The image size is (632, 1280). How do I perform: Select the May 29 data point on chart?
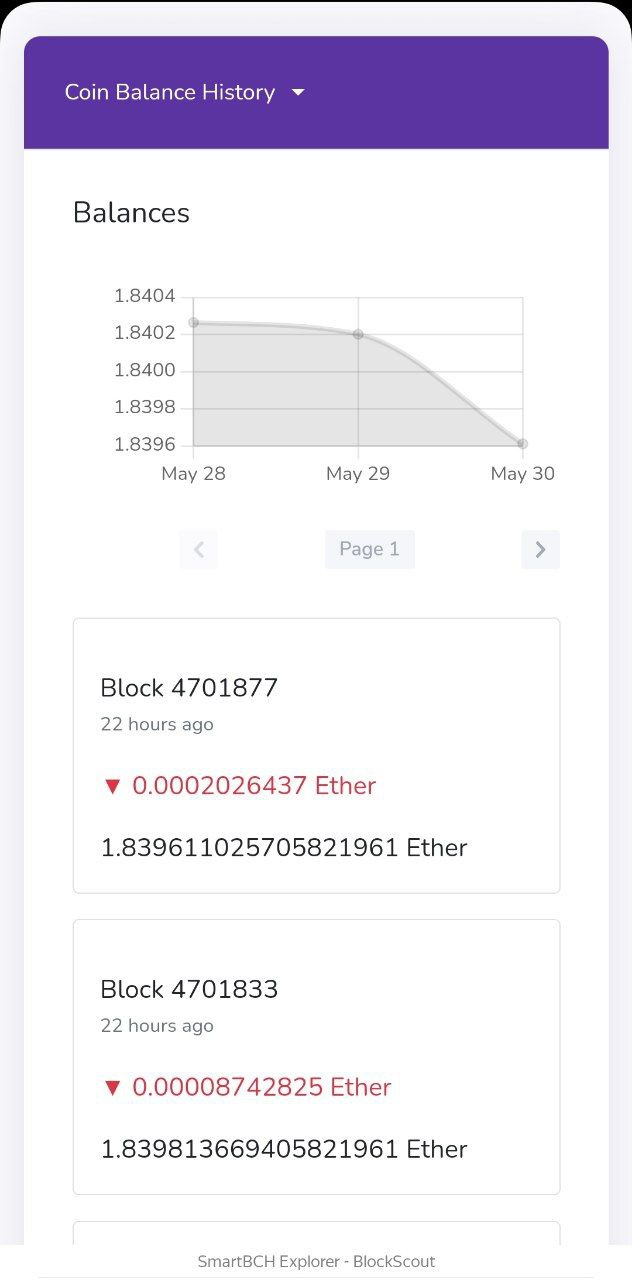point(358,334)
